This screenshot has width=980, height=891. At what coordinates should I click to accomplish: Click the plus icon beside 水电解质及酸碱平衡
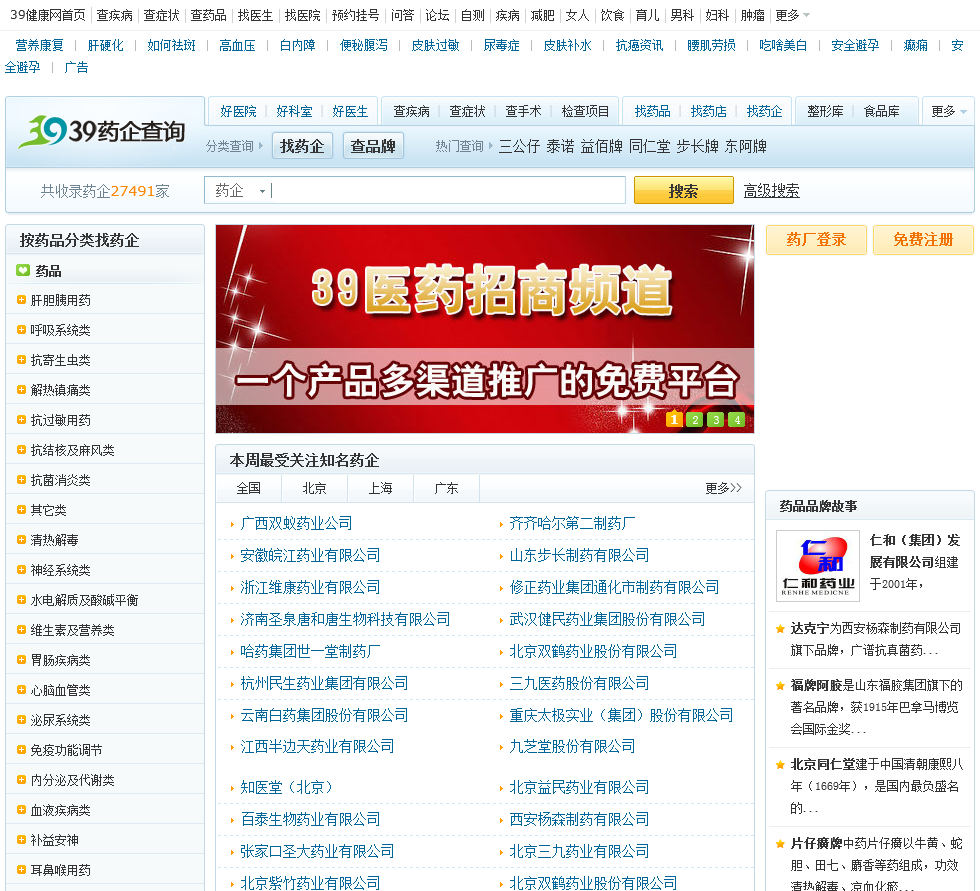tap(21, 600)
